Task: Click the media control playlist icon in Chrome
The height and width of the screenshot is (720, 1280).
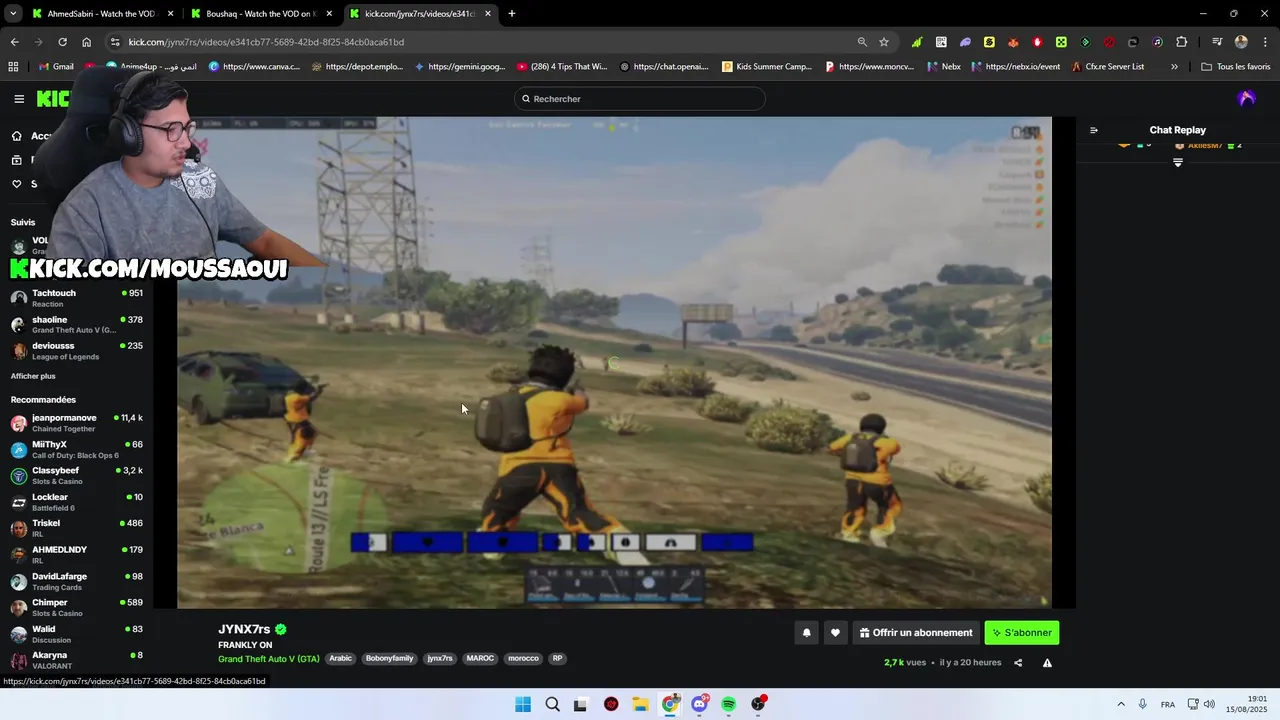Action: [x=1217, y=42]
